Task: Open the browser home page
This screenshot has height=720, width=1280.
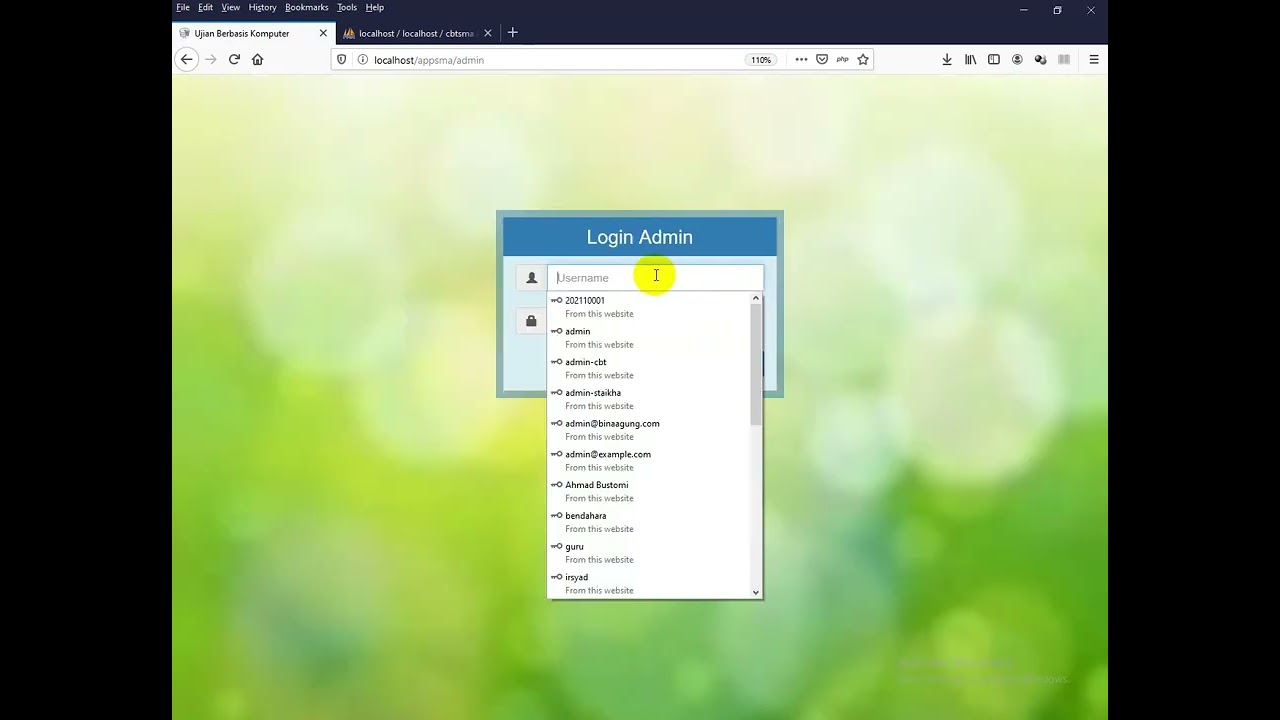Action: point(257,60)
